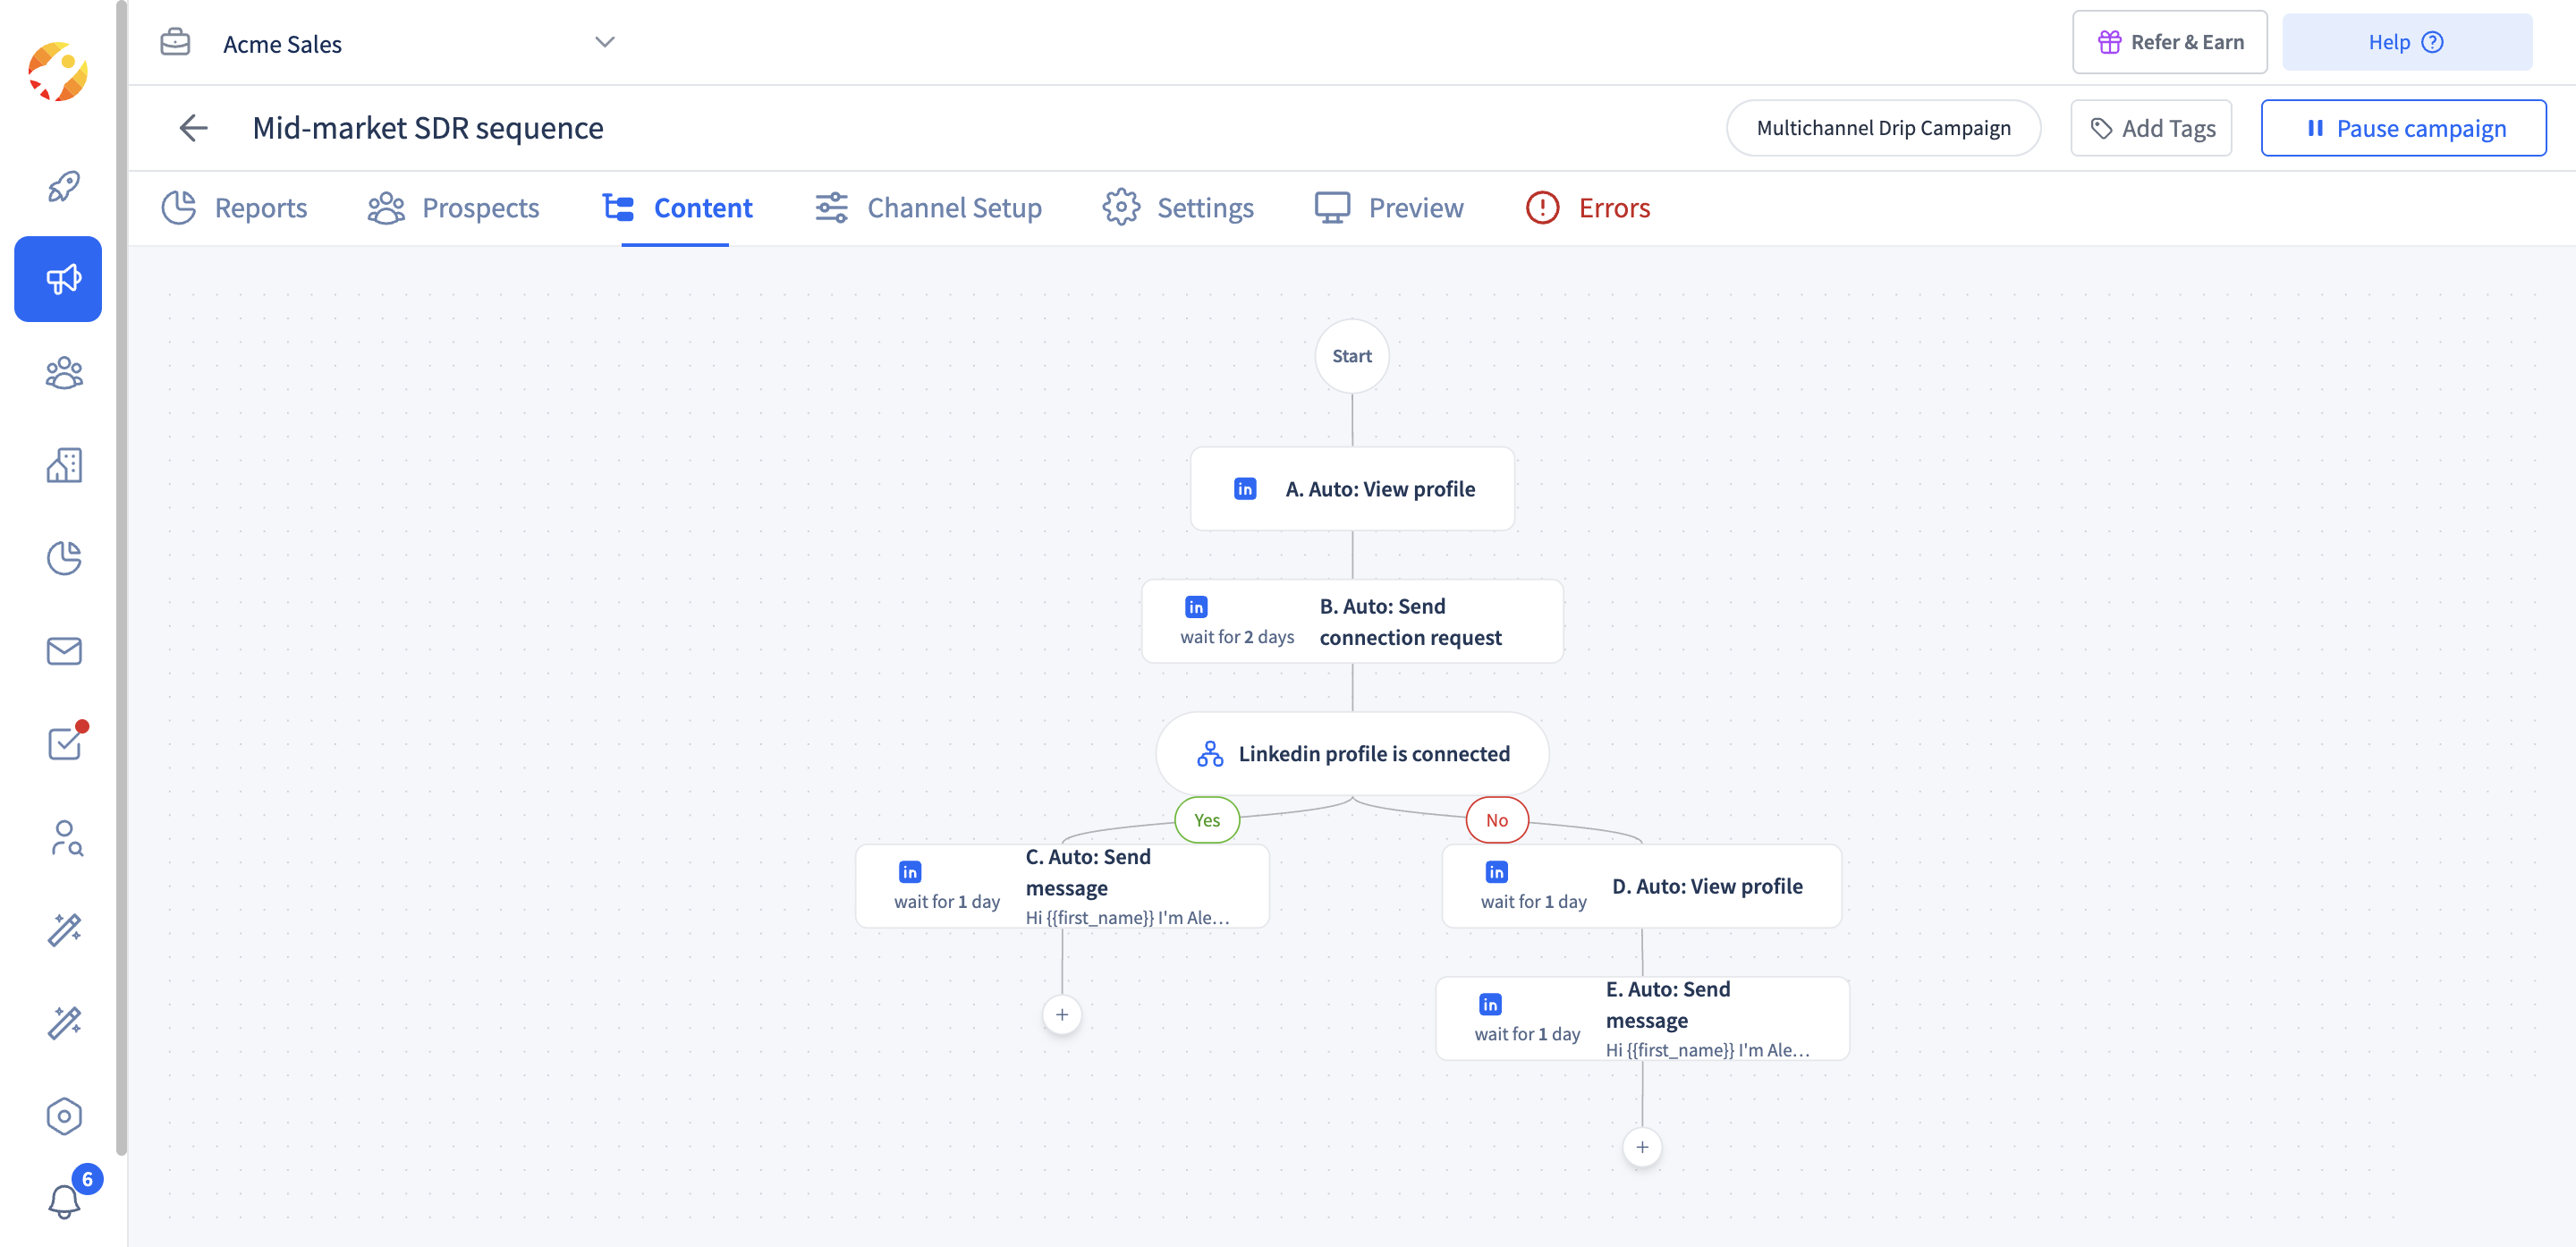The height and width of the screenshot is (1247, 2576).
Task: Click the upper magic wand sidebar icon
Action: click(x=64, y=930)
